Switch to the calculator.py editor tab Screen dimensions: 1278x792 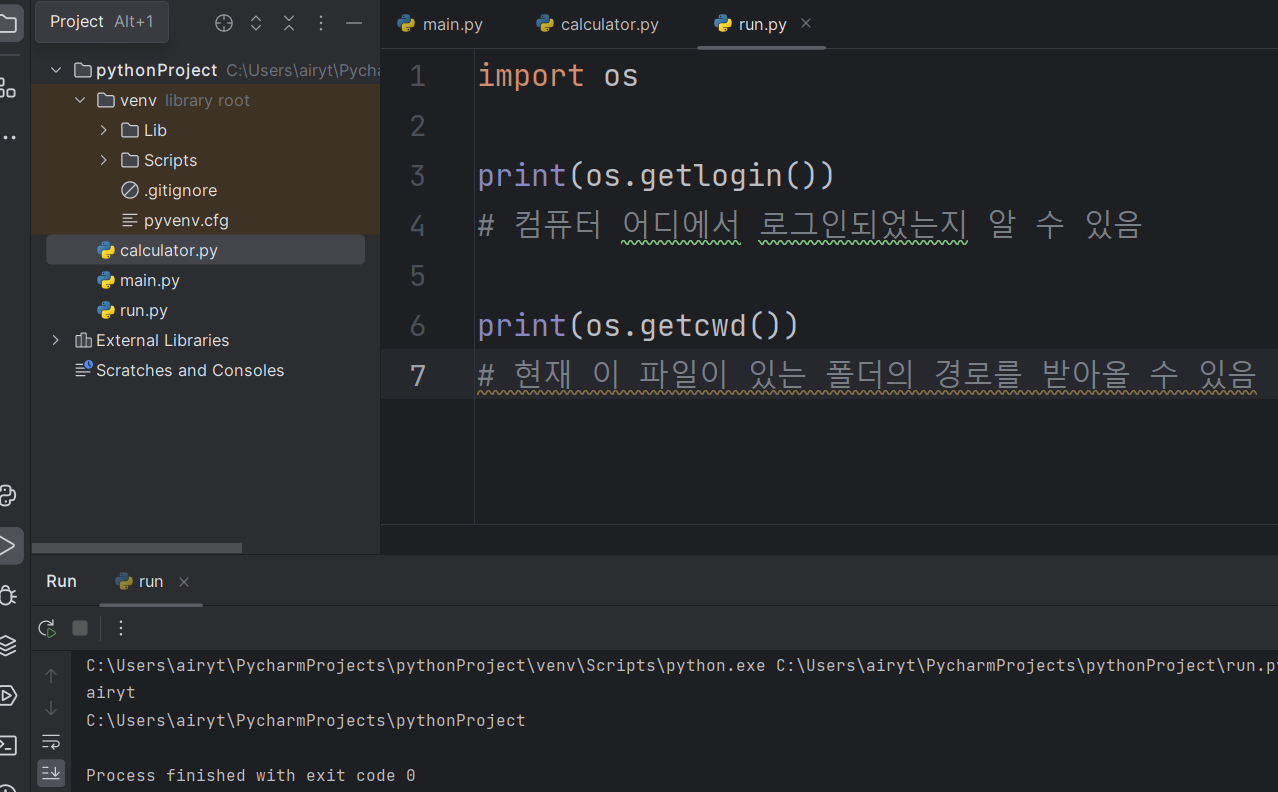[597, 24]
